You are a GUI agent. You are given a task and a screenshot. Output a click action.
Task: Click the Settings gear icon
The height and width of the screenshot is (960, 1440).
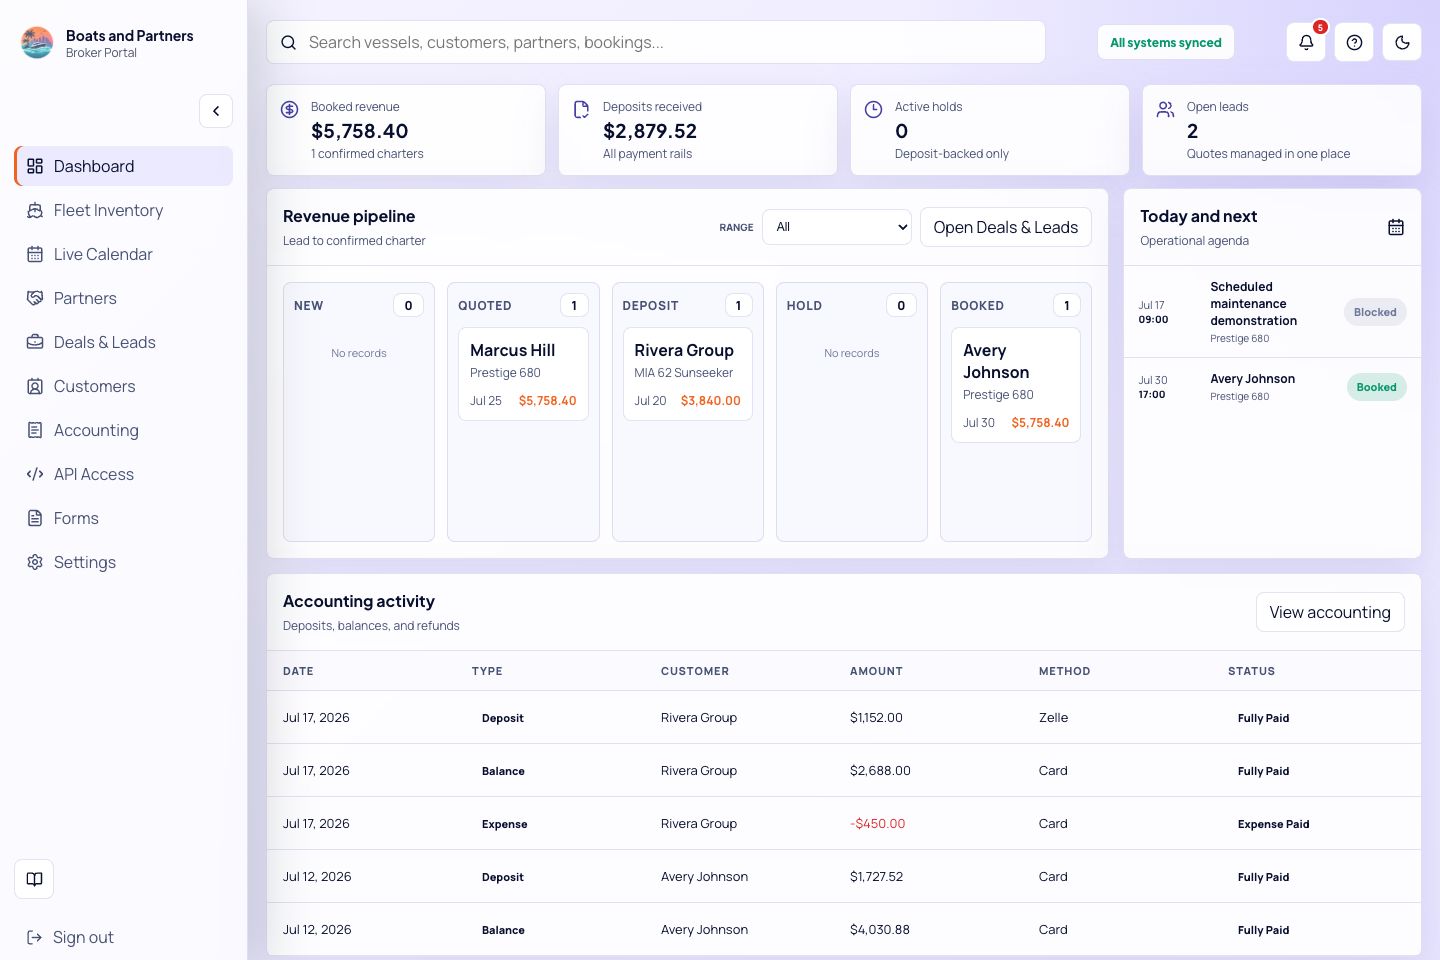pyautogui.click(x=35, y=562)
